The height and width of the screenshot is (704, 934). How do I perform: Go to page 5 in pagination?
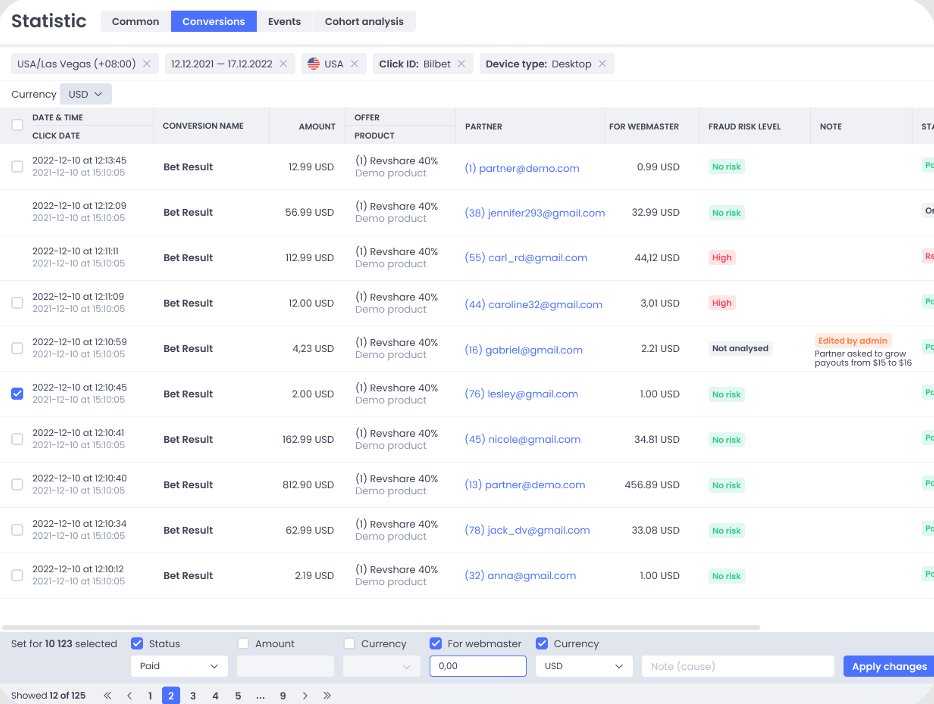pos(237,694)
